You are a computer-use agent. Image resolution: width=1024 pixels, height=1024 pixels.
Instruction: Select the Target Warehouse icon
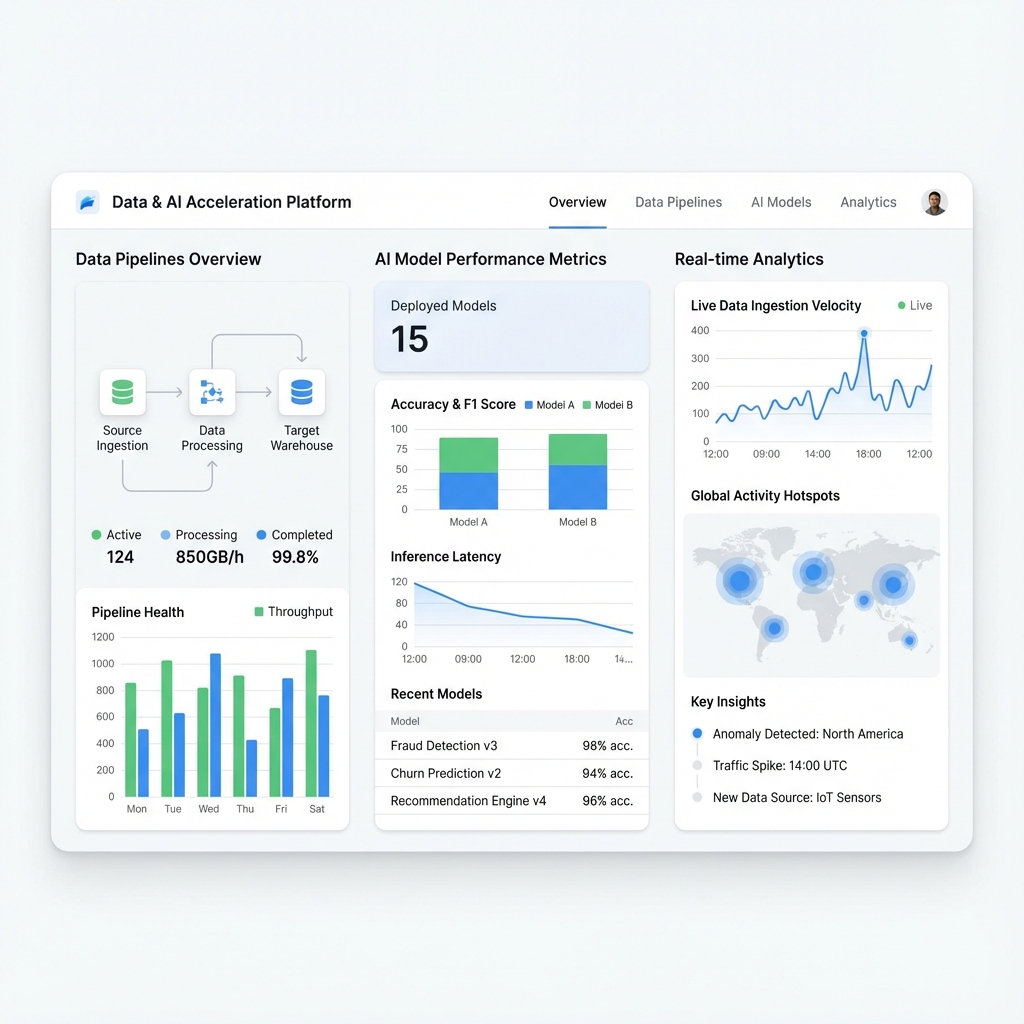coord(301,392)
